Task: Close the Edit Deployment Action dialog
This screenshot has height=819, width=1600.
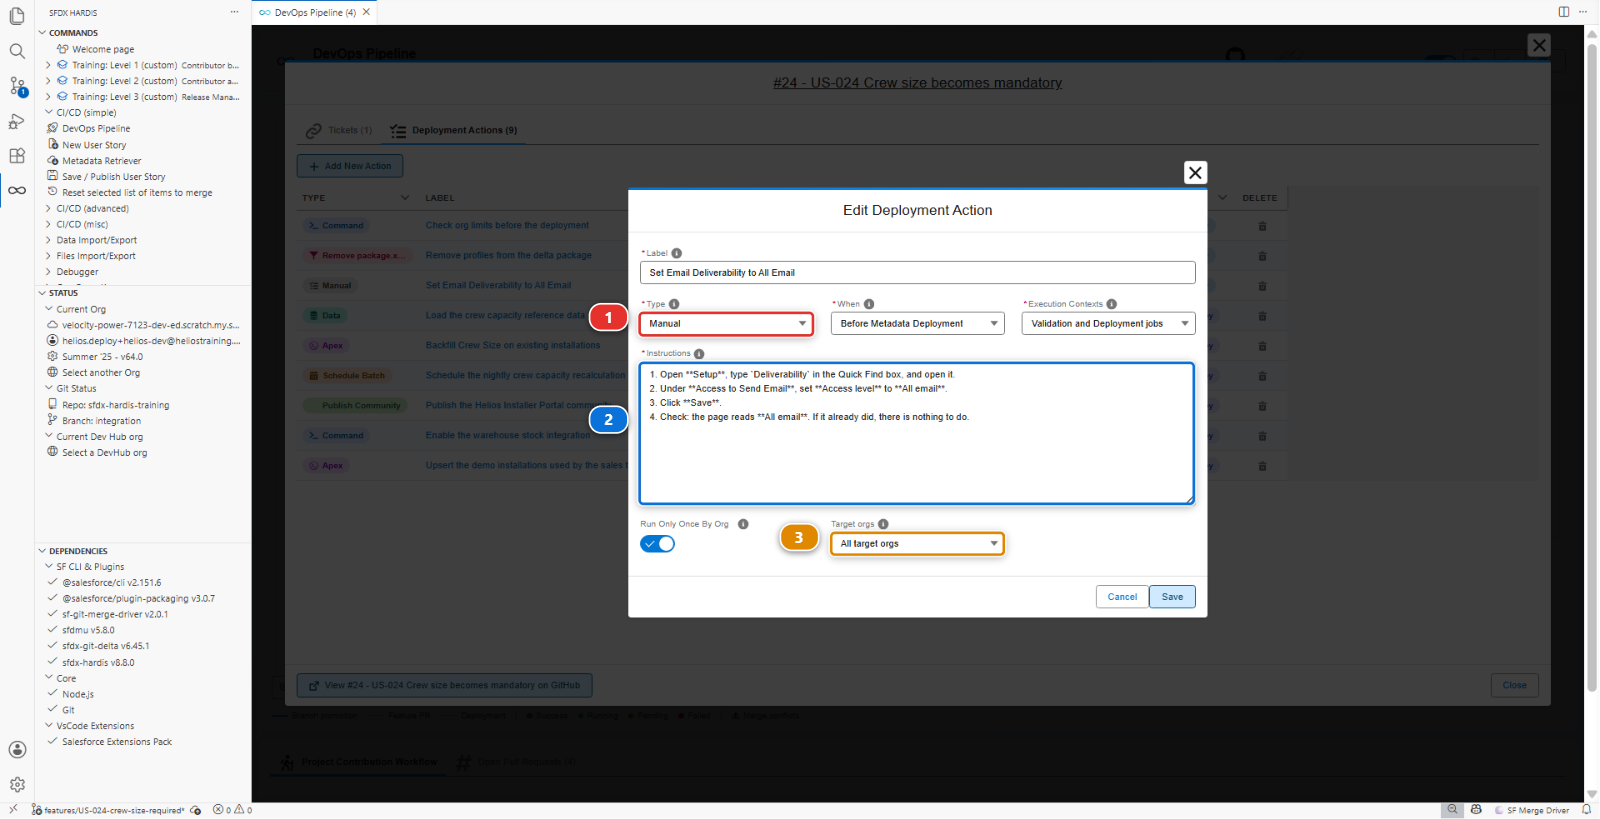Action: (x=1195, y=173)
